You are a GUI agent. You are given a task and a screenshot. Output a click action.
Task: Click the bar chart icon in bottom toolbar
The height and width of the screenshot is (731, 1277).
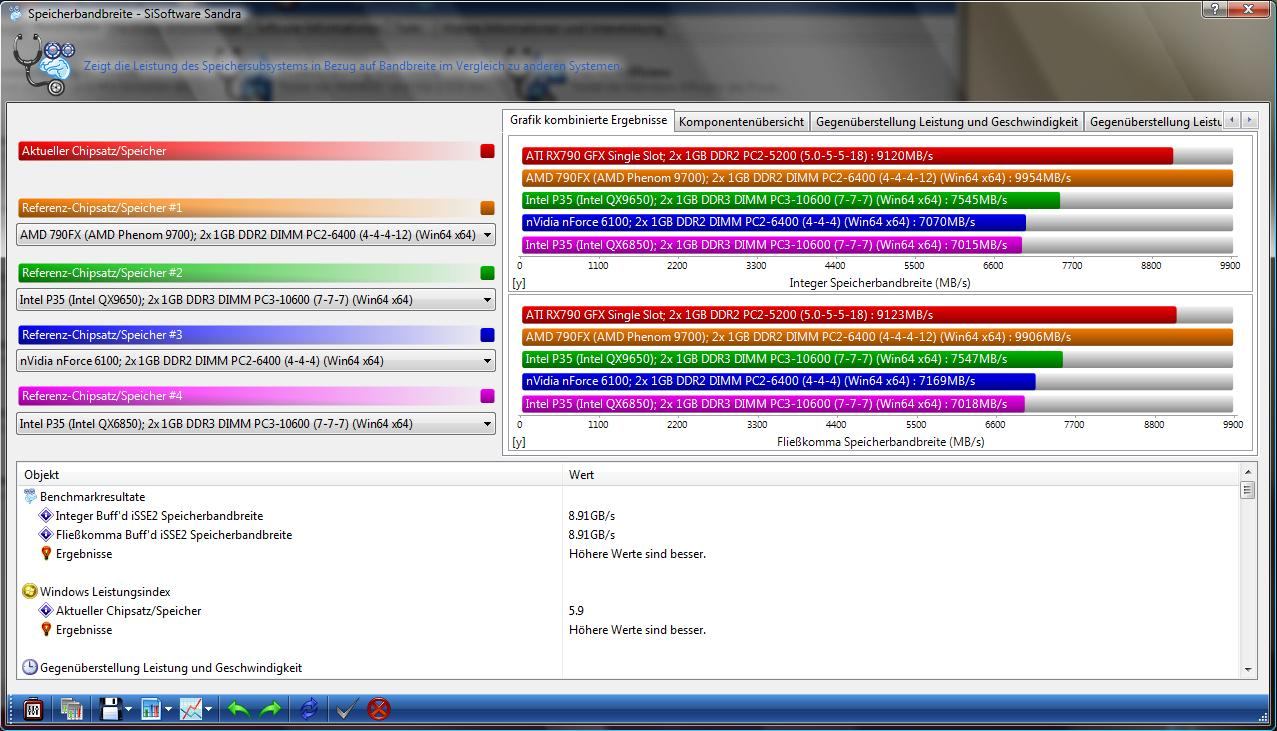tap(151, 709)
